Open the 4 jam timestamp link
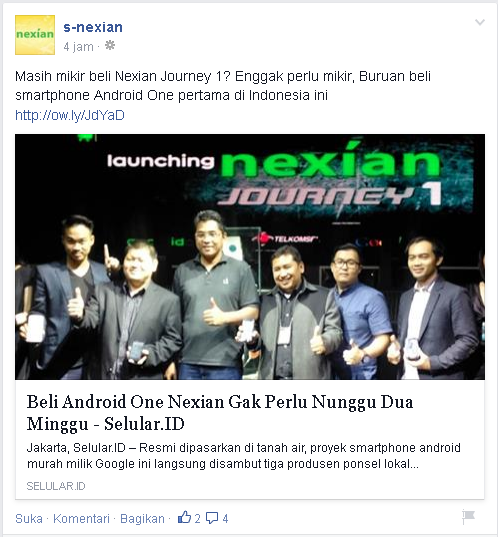The width and height of the screenshot is (498, 537). [78, 47]
